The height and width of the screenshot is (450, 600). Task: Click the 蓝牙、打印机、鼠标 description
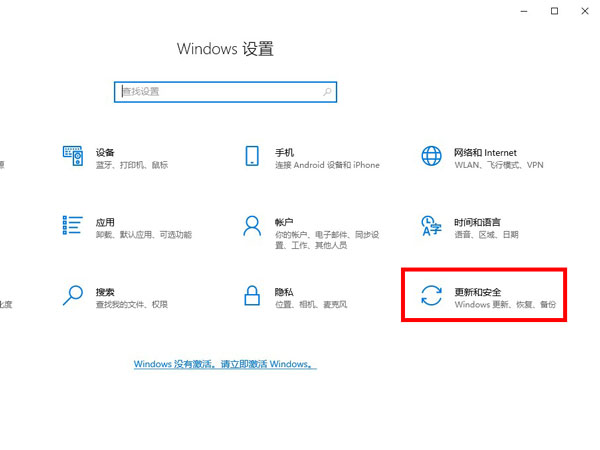(132, 165)
